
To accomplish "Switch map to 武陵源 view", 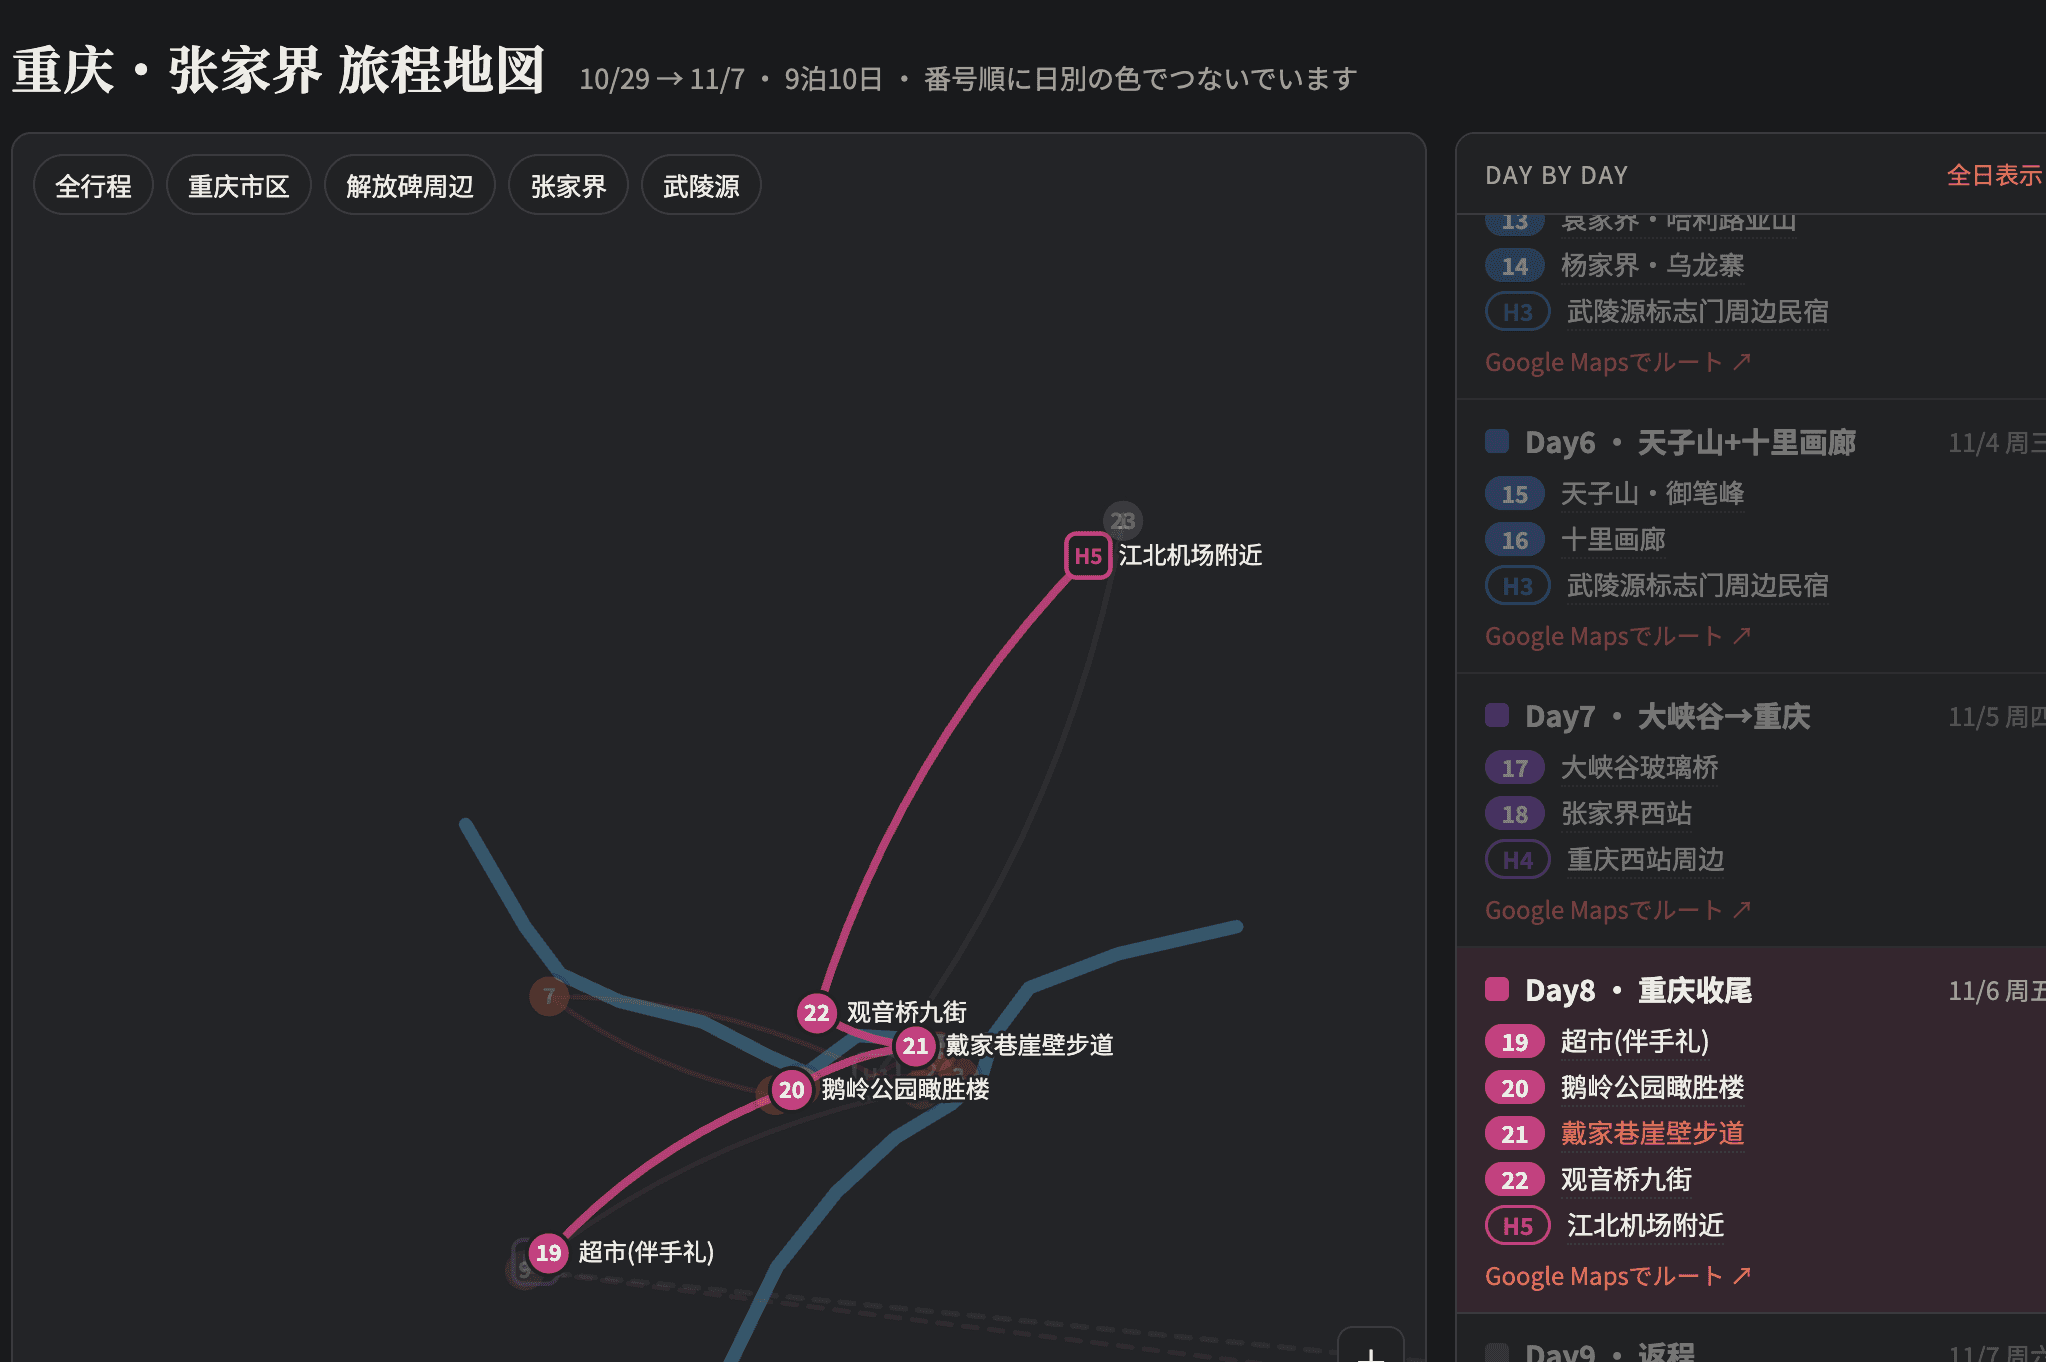I will coord(701,186).
